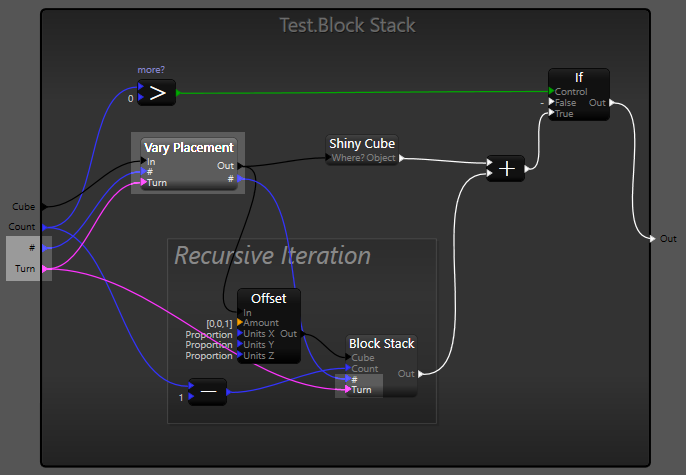Click the Recursive Iteration group label
The height and width of the screenshot is (475, 686).
[272, 256]
